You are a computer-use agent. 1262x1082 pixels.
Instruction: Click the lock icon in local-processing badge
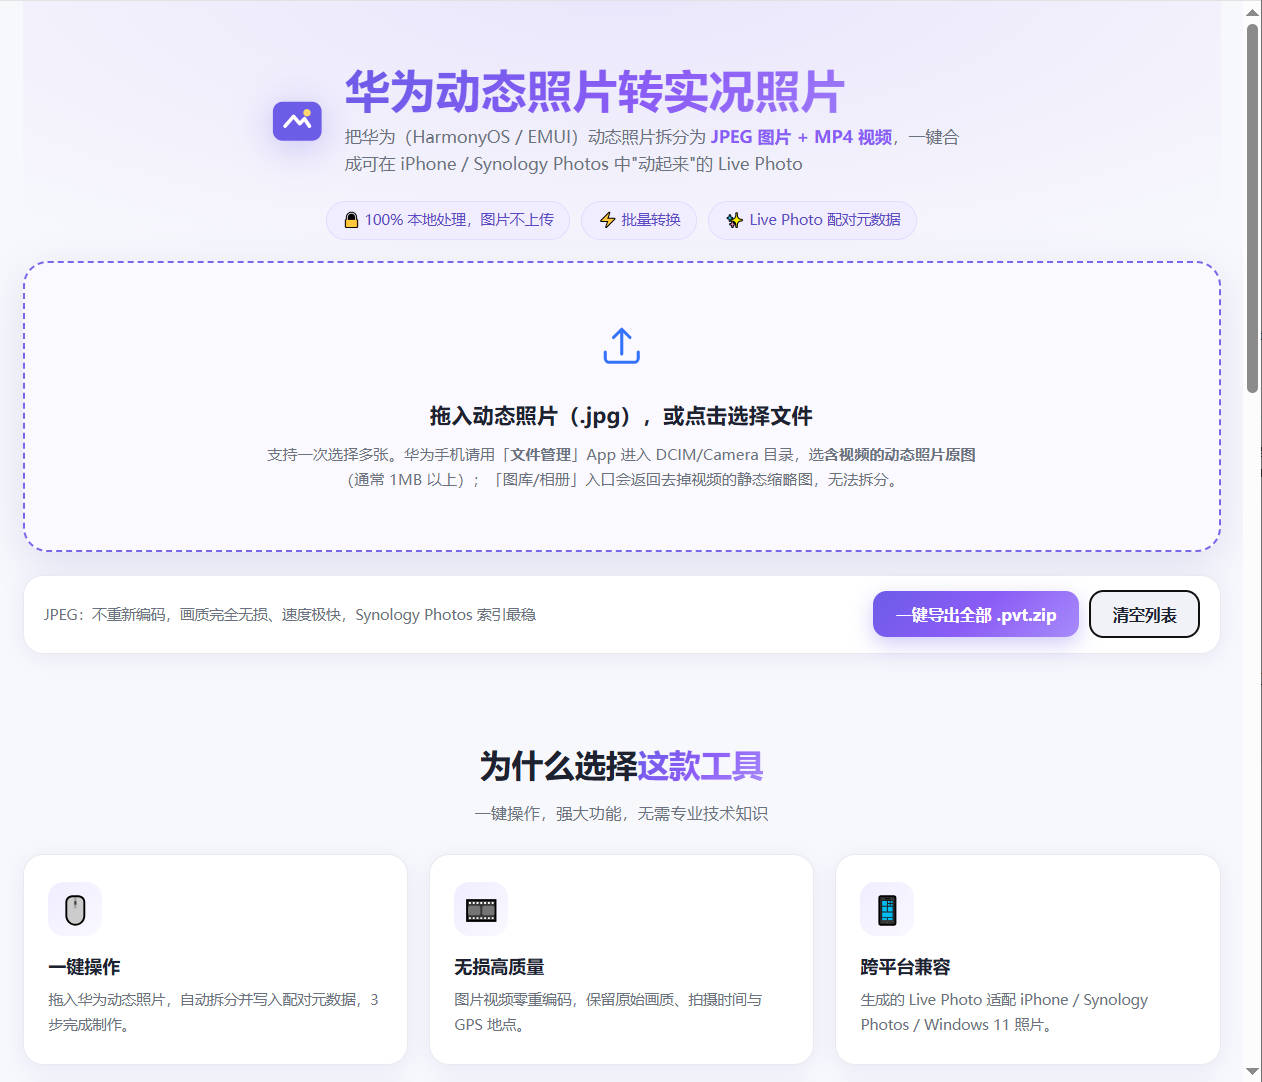coord(351,220)
